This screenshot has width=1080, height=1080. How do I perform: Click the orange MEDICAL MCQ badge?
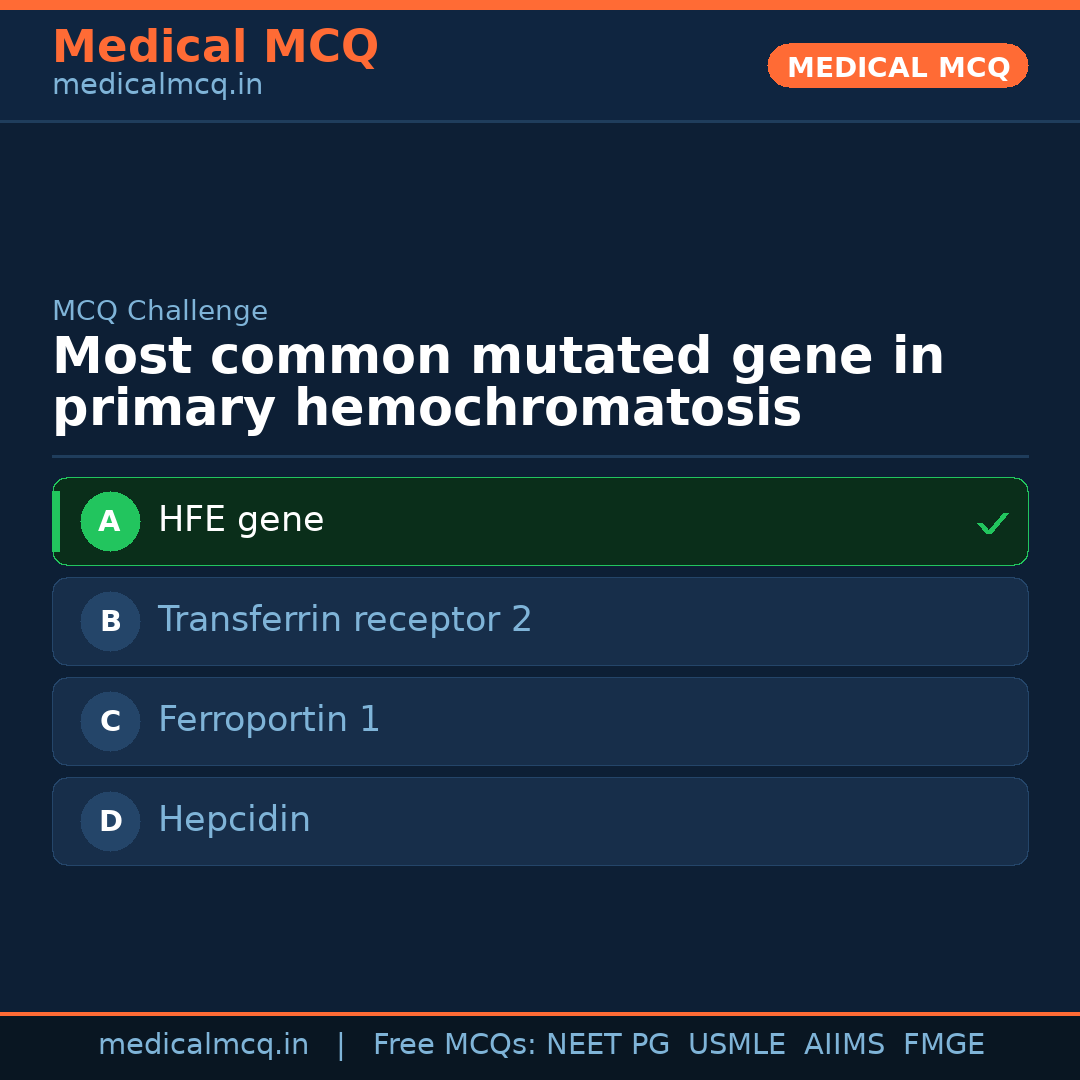pyautogui.click(x=898, y=67)
